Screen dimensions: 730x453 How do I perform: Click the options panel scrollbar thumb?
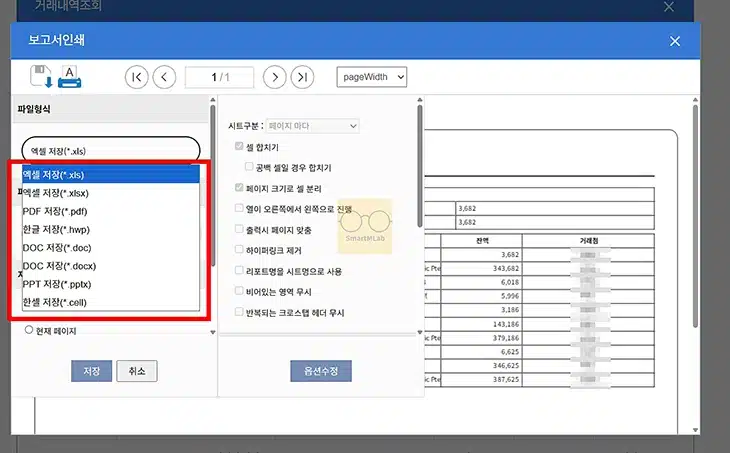tap(419, 166)
